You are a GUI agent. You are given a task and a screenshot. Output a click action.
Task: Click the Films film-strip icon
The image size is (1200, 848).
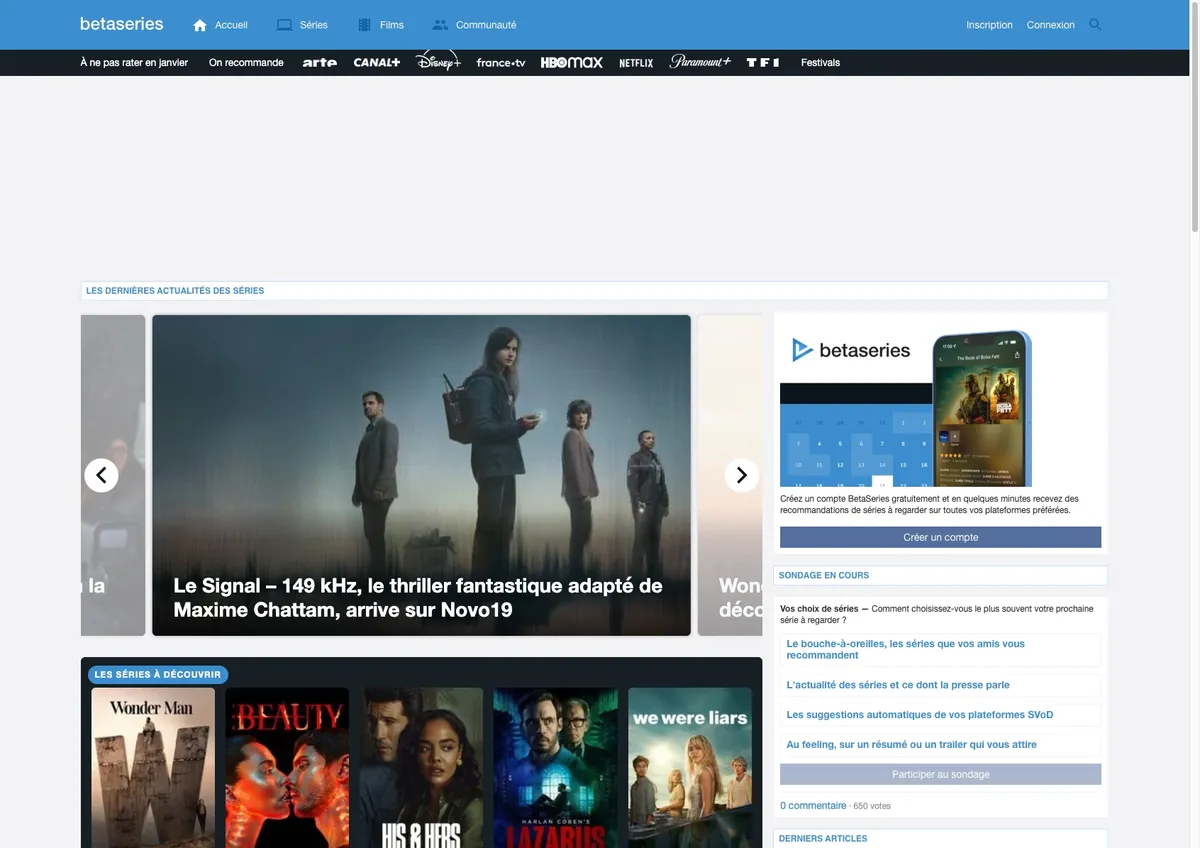pos(364,25)
